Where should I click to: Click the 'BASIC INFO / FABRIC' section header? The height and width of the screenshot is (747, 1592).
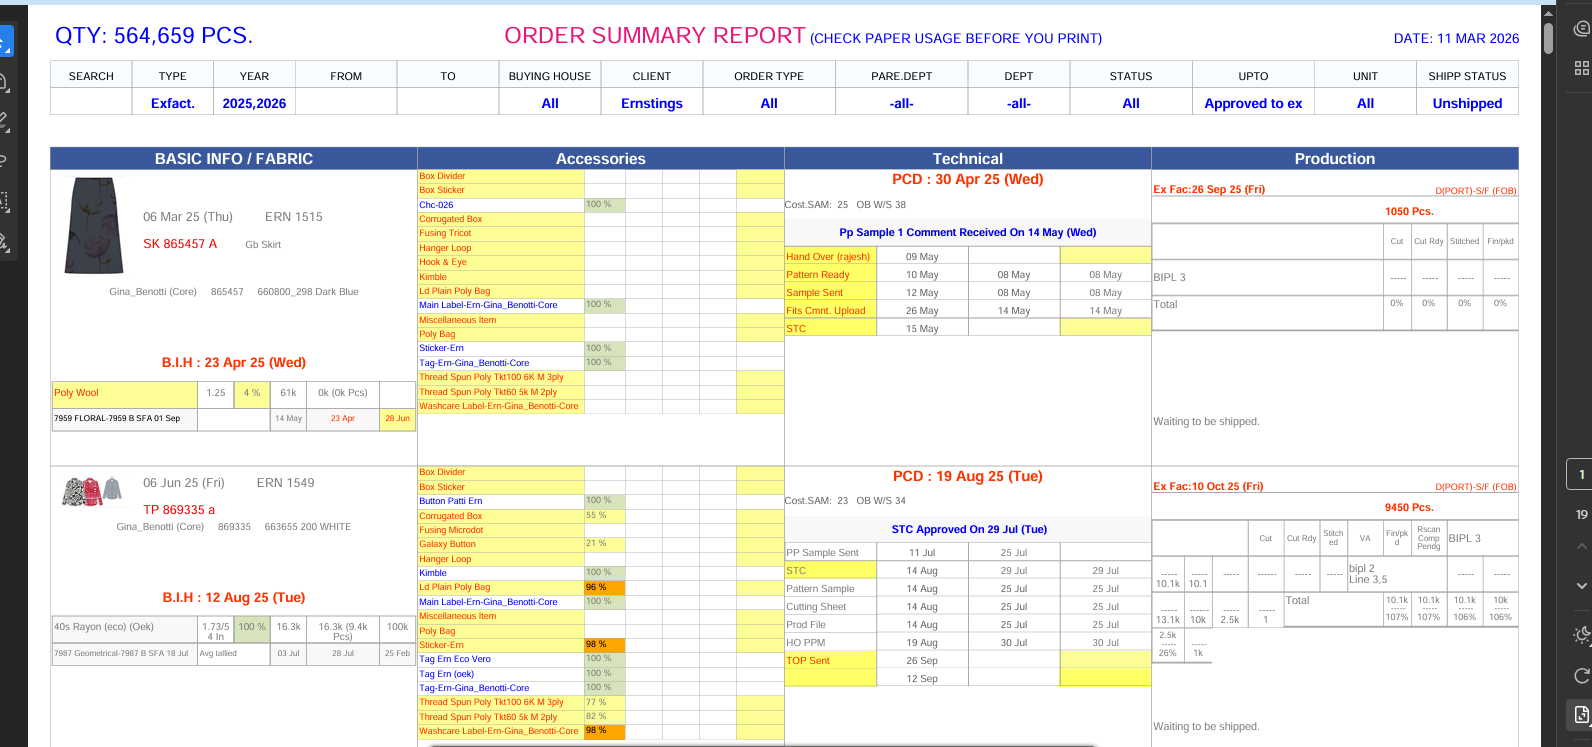point(234,159)
